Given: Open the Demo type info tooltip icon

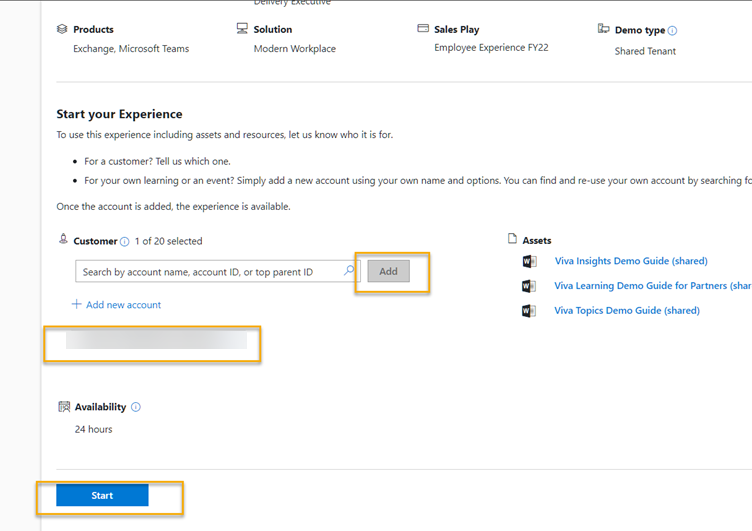Looking at the screenshot, I should coord(672,31).
